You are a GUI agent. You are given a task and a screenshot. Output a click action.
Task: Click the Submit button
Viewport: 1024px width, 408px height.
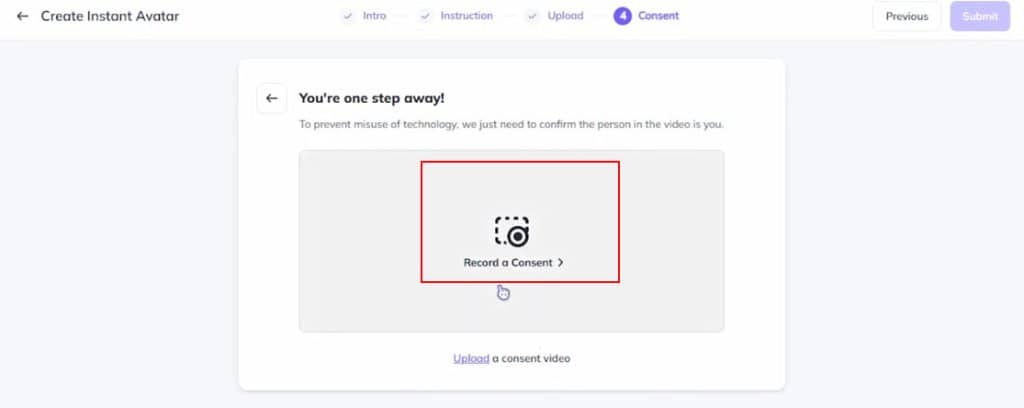[x=980, y=16]
